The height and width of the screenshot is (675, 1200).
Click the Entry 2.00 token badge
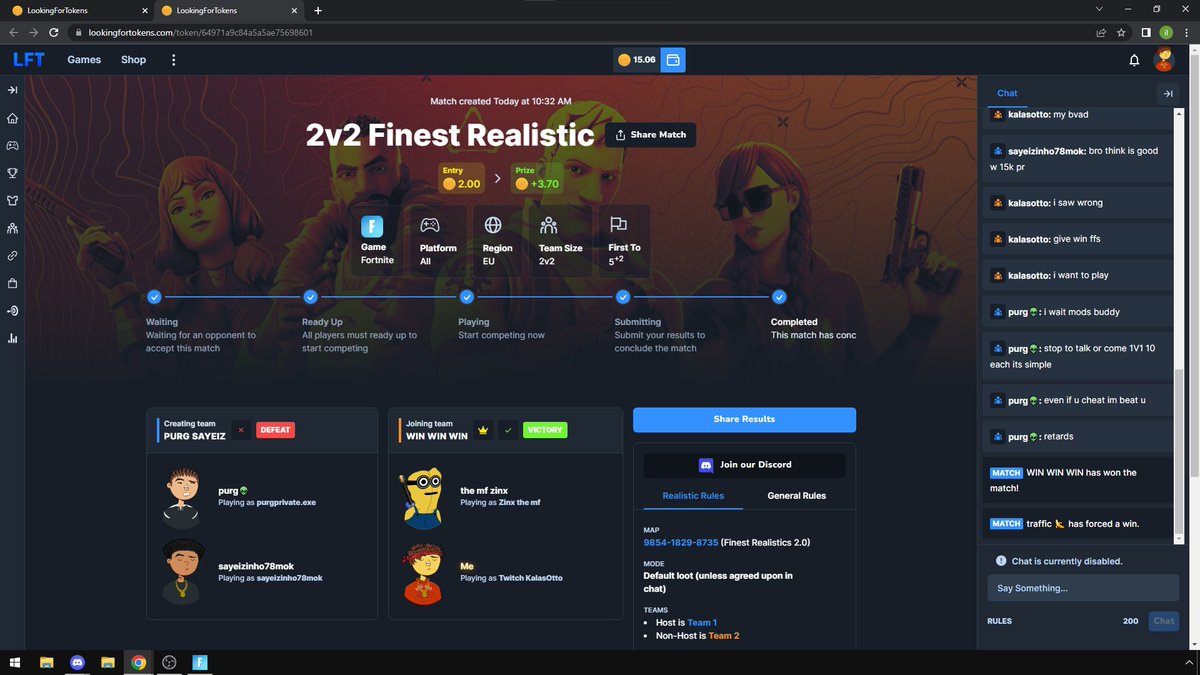click(x=462, y=179)
